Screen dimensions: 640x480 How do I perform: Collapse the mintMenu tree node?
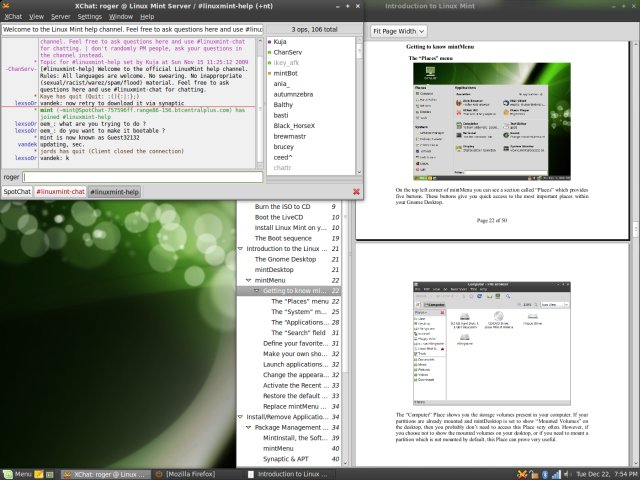click(x=247, y=281)
